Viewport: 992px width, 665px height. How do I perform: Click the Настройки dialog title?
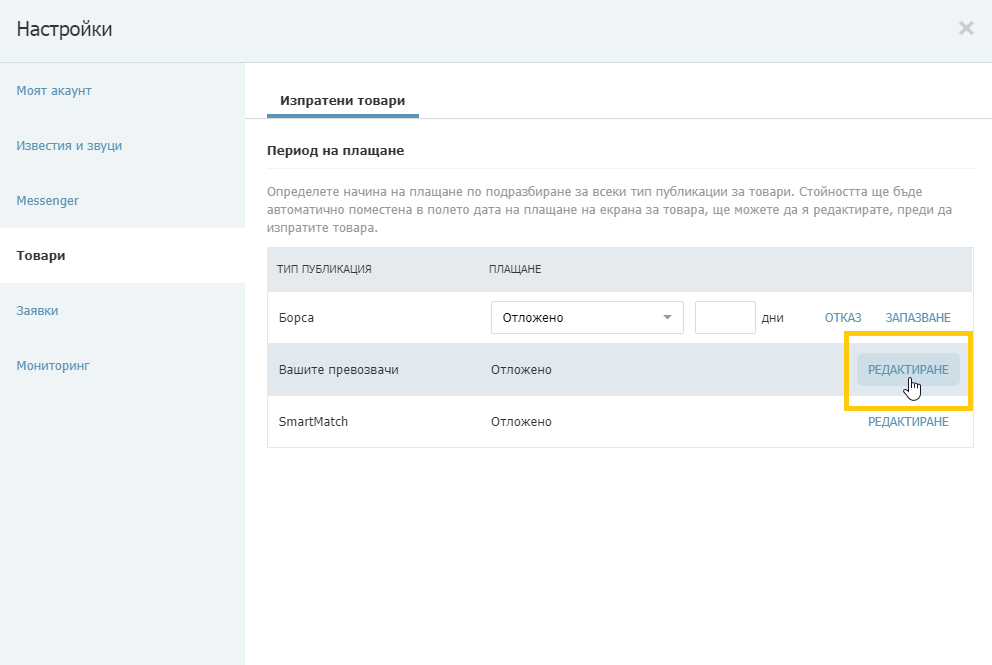(x=64, y=29)
